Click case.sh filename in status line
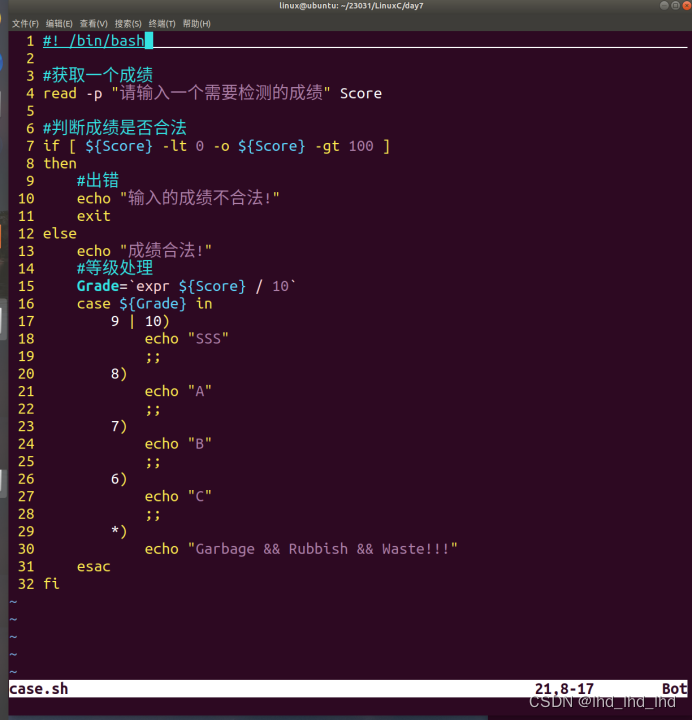This screenshot has width=692, height=720. pyautogui.click(x=39, y=689)
